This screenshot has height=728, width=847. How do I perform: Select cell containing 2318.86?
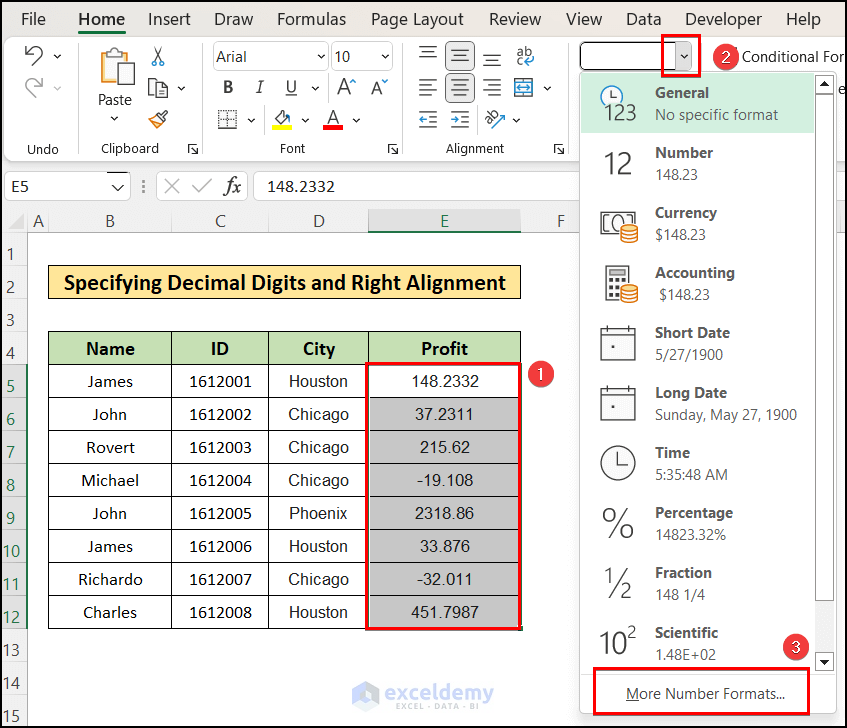click(x=444, y=513)
